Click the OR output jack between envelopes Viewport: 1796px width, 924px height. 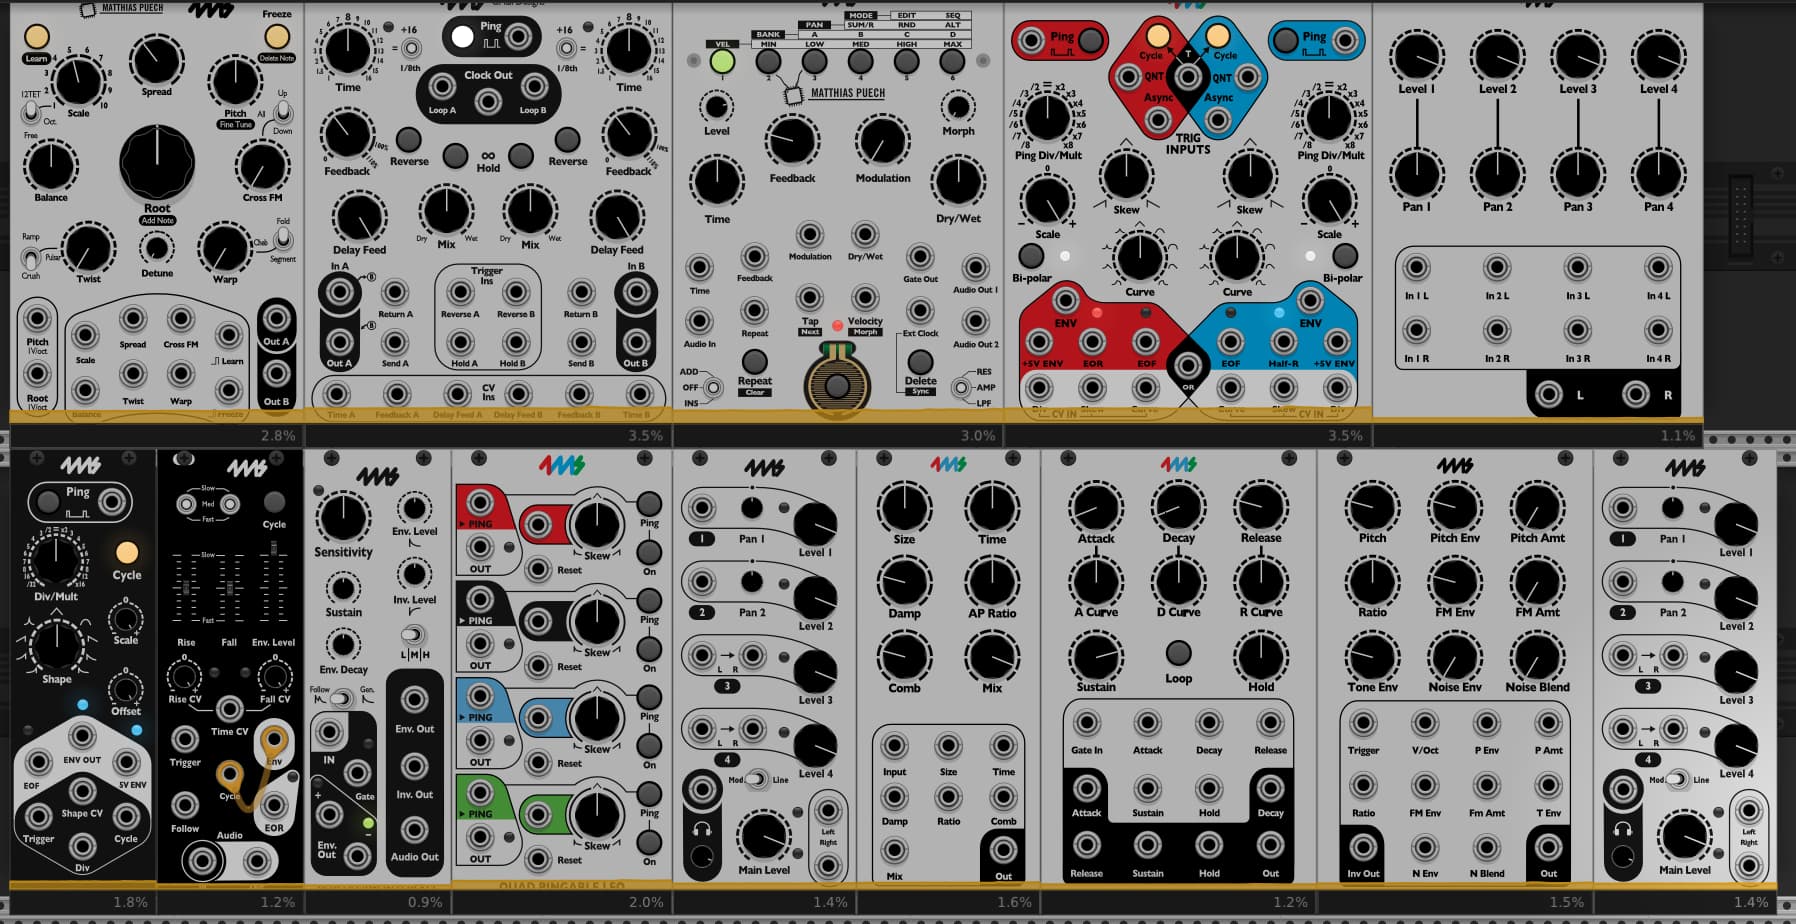pyautogui.click(x=1188, y=366)
